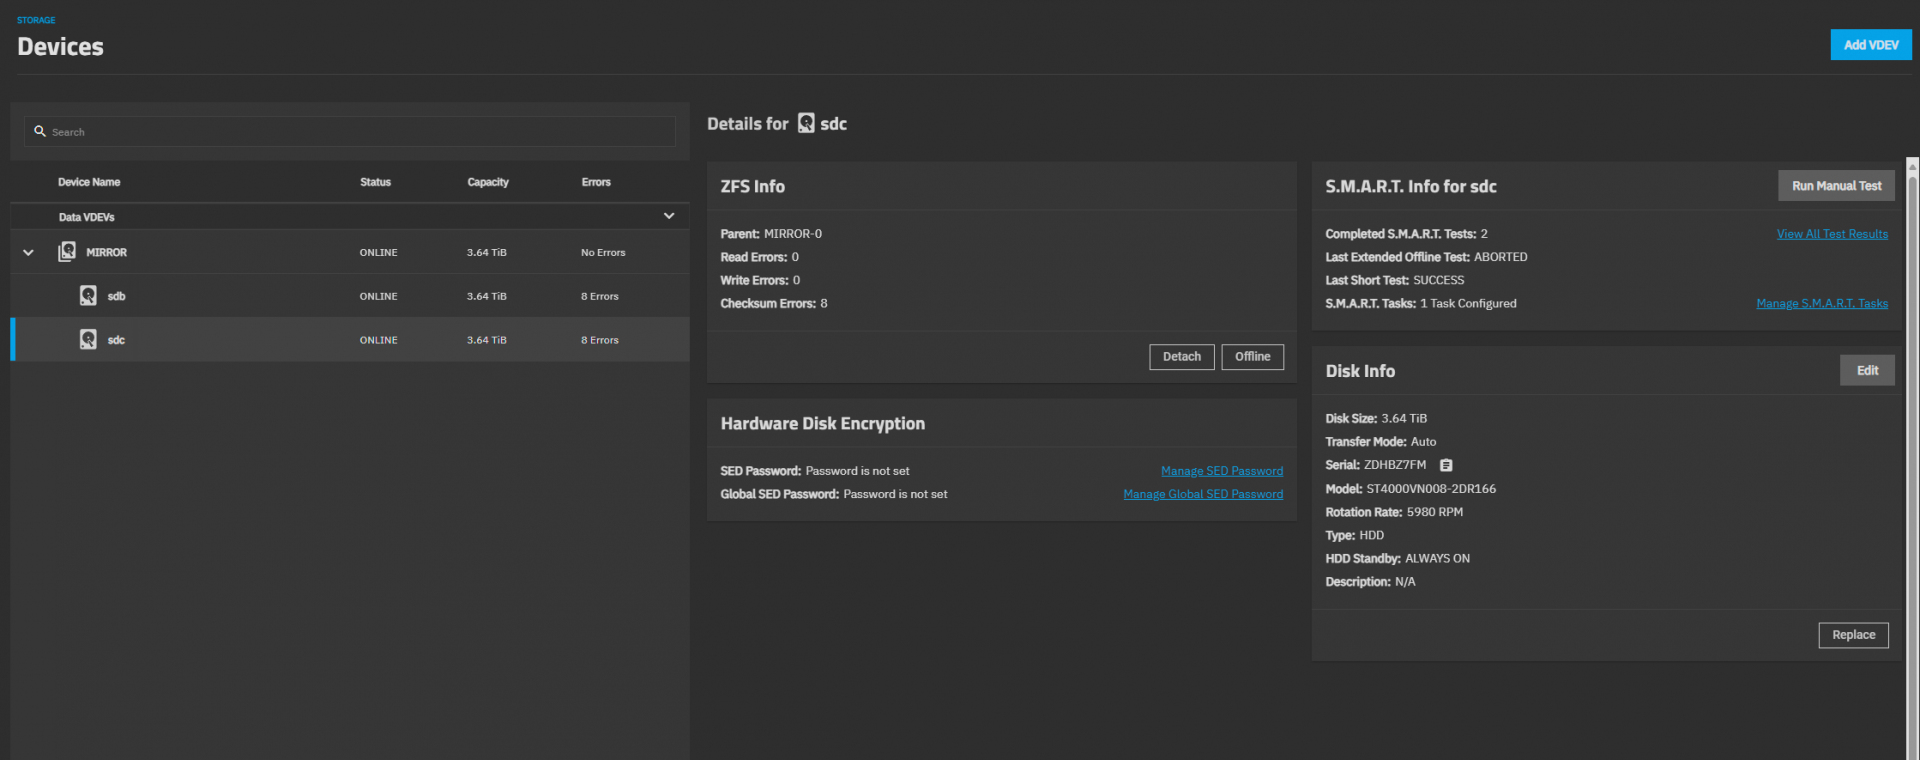
Task: Select the sdc row name
Action: tap(116, 341)
